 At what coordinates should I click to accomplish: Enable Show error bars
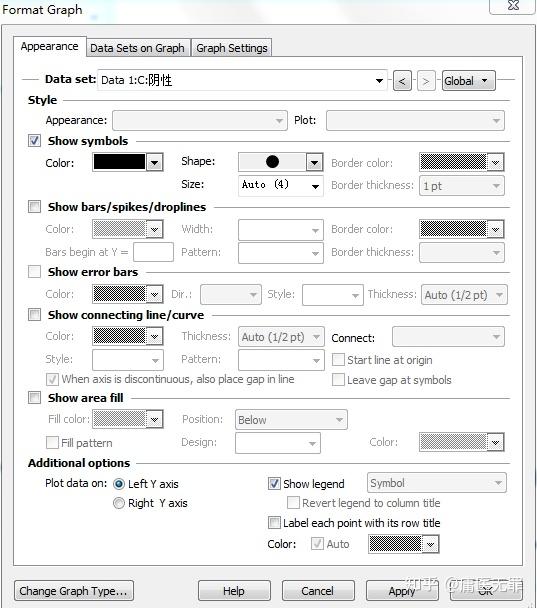(35, 271)
